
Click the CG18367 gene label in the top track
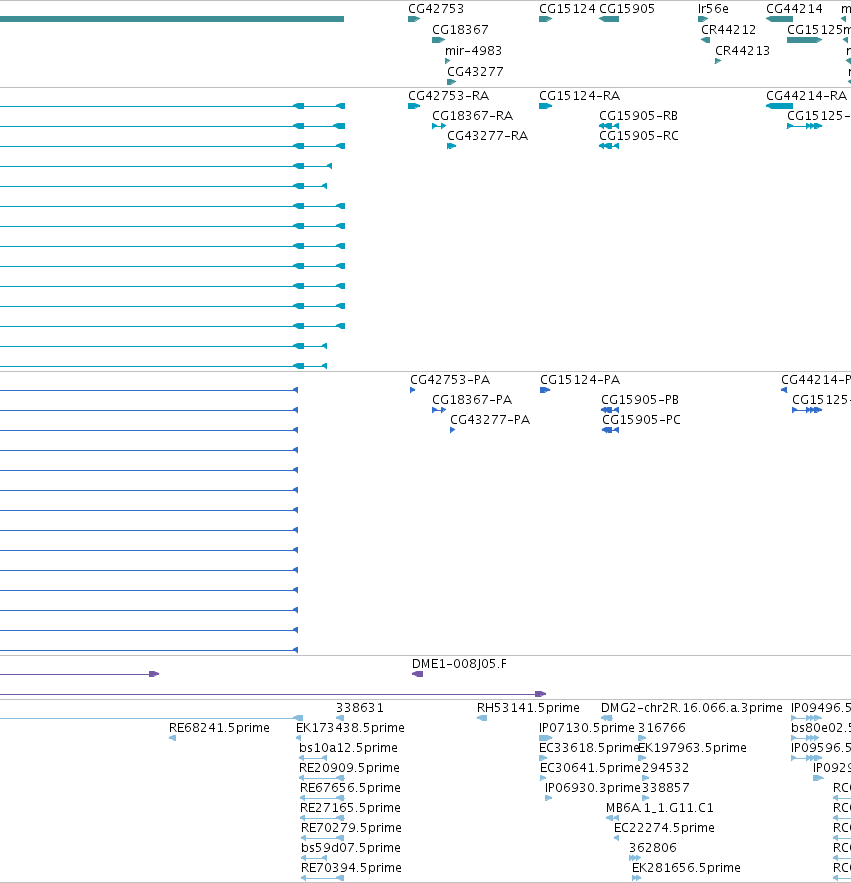tap(460, 29)
